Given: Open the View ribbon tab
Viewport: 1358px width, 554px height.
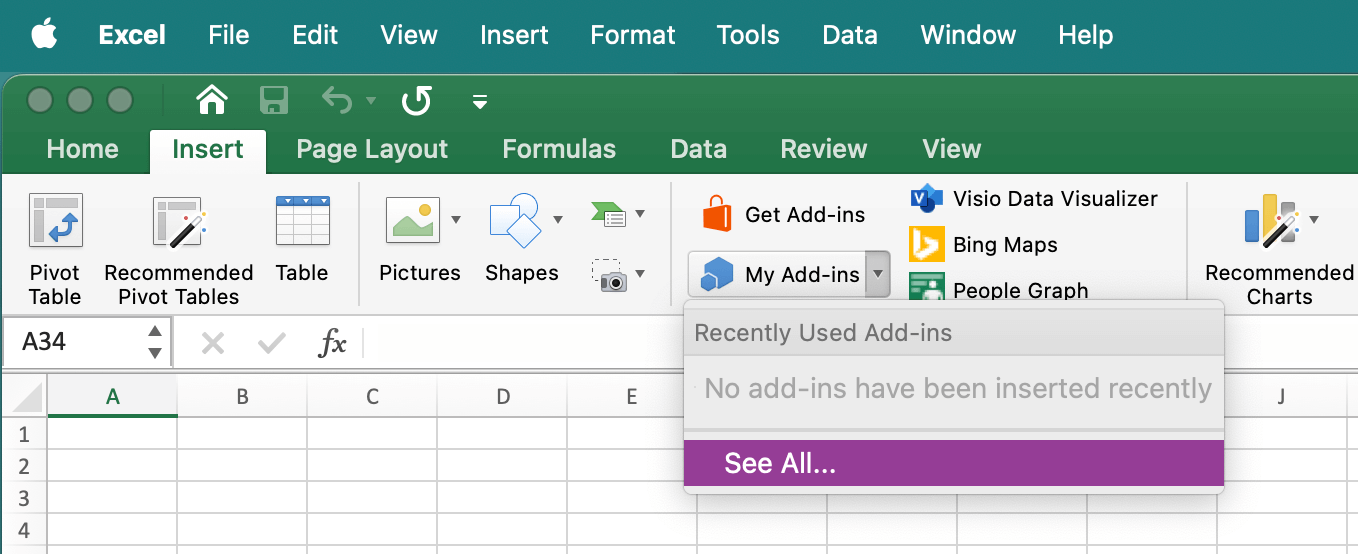Looking at the screenshot, I should coord(952,149).
